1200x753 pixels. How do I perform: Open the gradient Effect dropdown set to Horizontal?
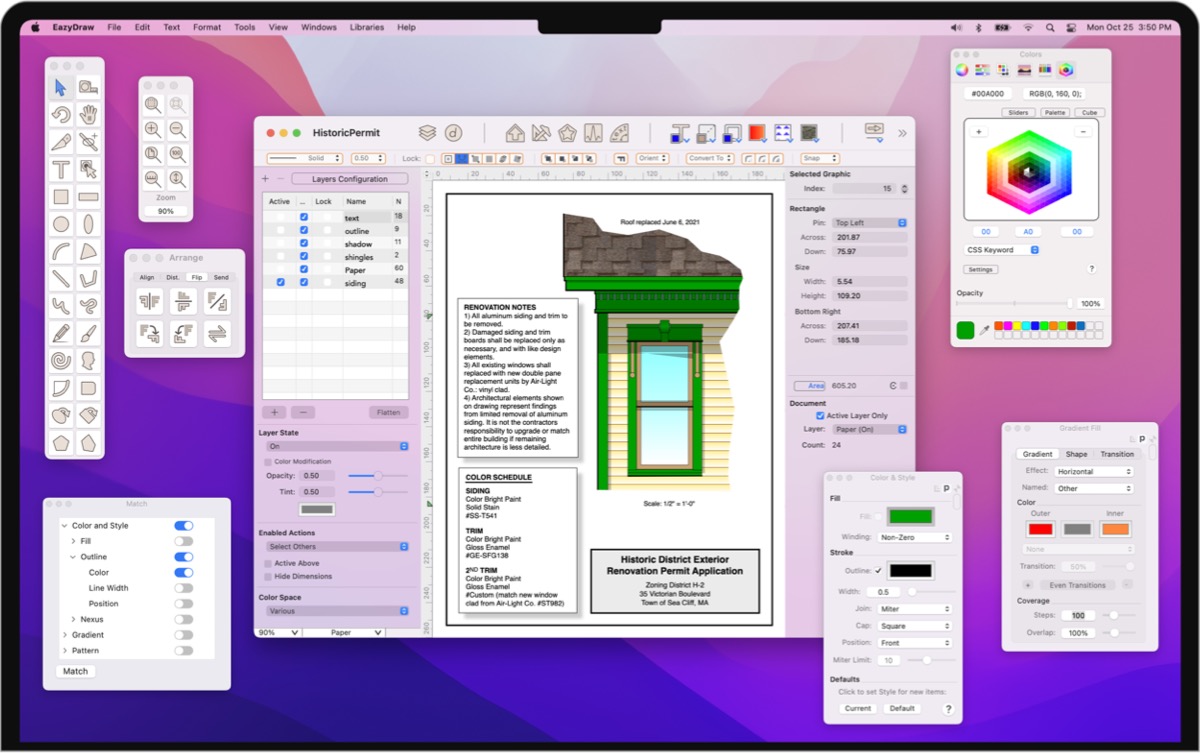(1094, 471)
